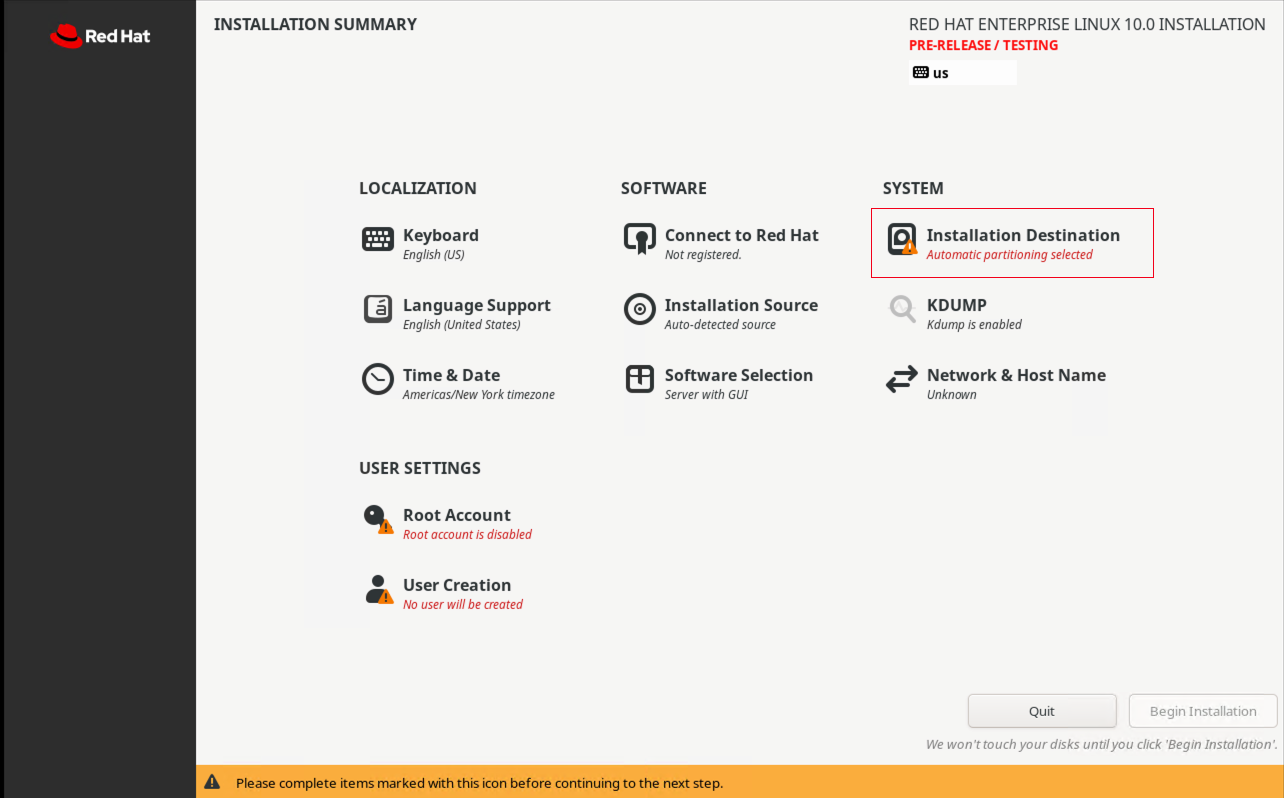Click the "Kdump is enabled" status text
Viewport: 1284px width, 798px height.
(974, 325)
